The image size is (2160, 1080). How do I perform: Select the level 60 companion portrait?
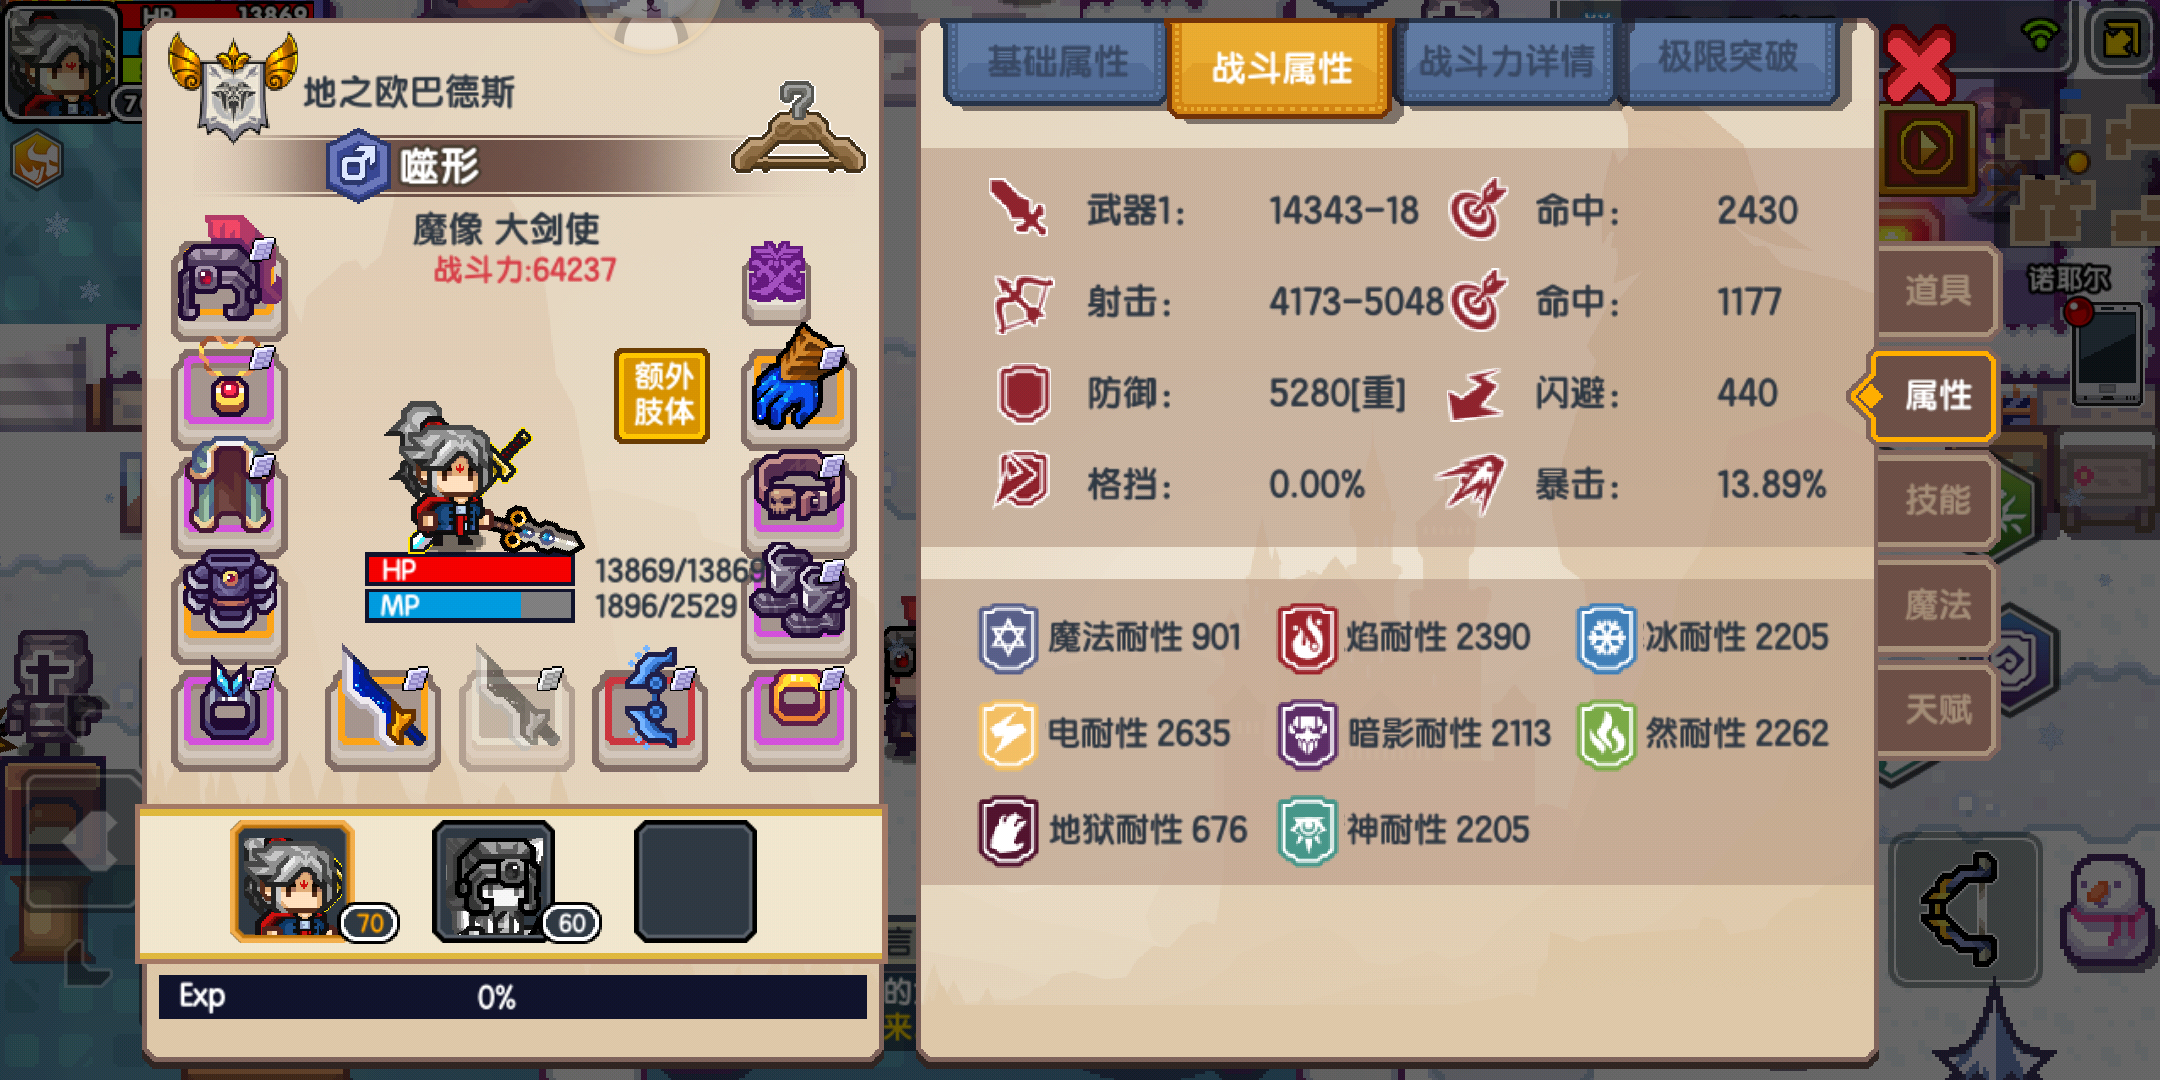click(494, 882)
